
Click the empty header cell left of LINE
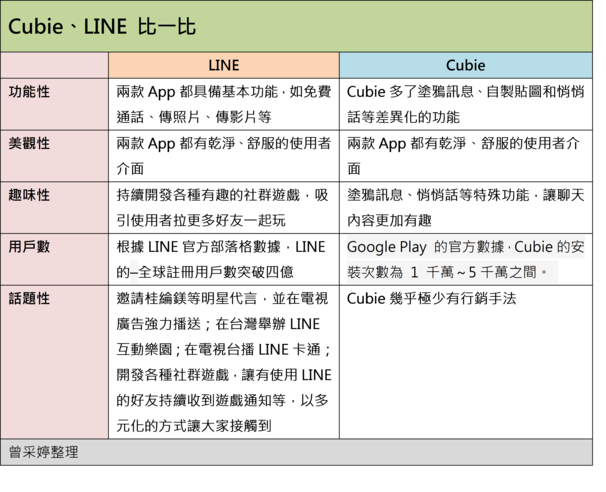coord(54,66)
